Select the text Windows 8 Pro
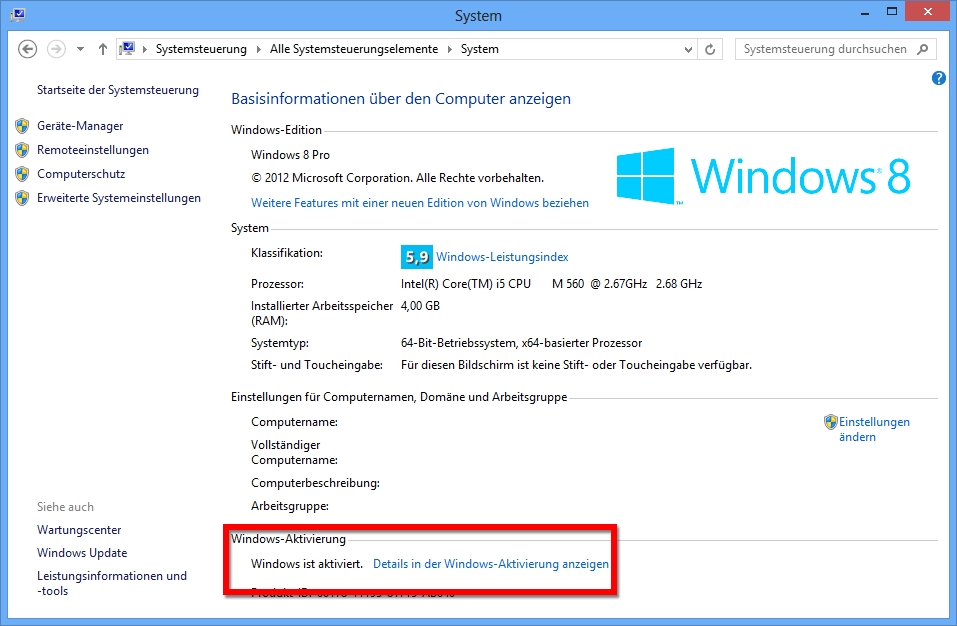This screenshot has width=957, height=626. click(x=291, y=155)
